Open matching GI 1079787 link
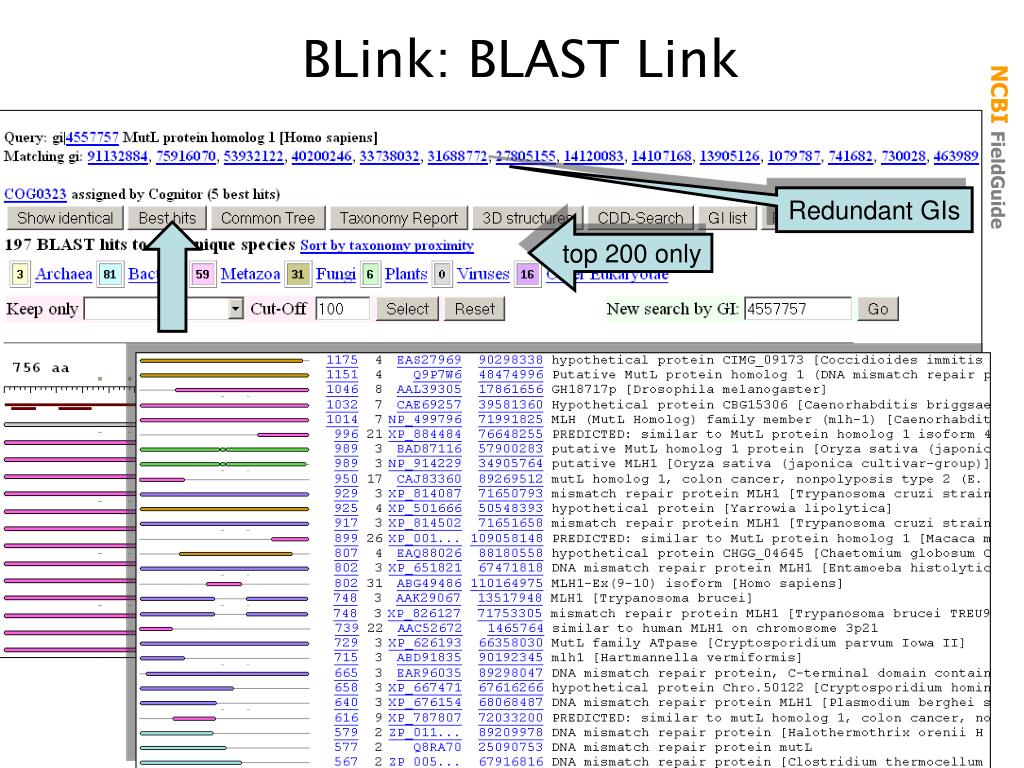This screenshot has height=768, width=1024. click(793, 157)
